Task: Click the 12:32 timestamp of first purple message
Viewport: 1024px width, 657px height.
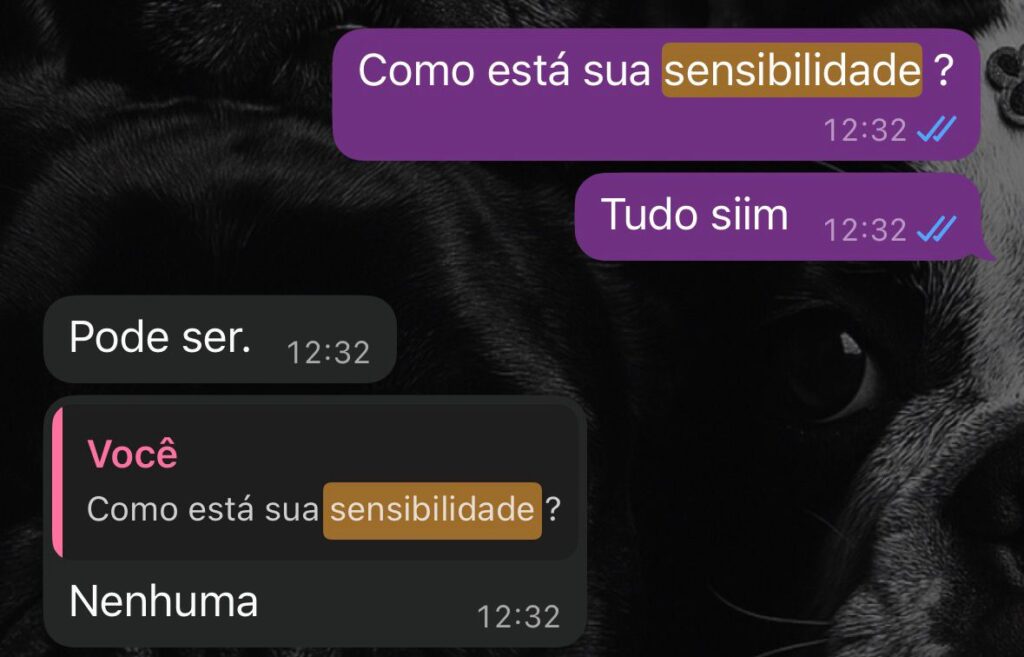Action: tap(865, 130)
